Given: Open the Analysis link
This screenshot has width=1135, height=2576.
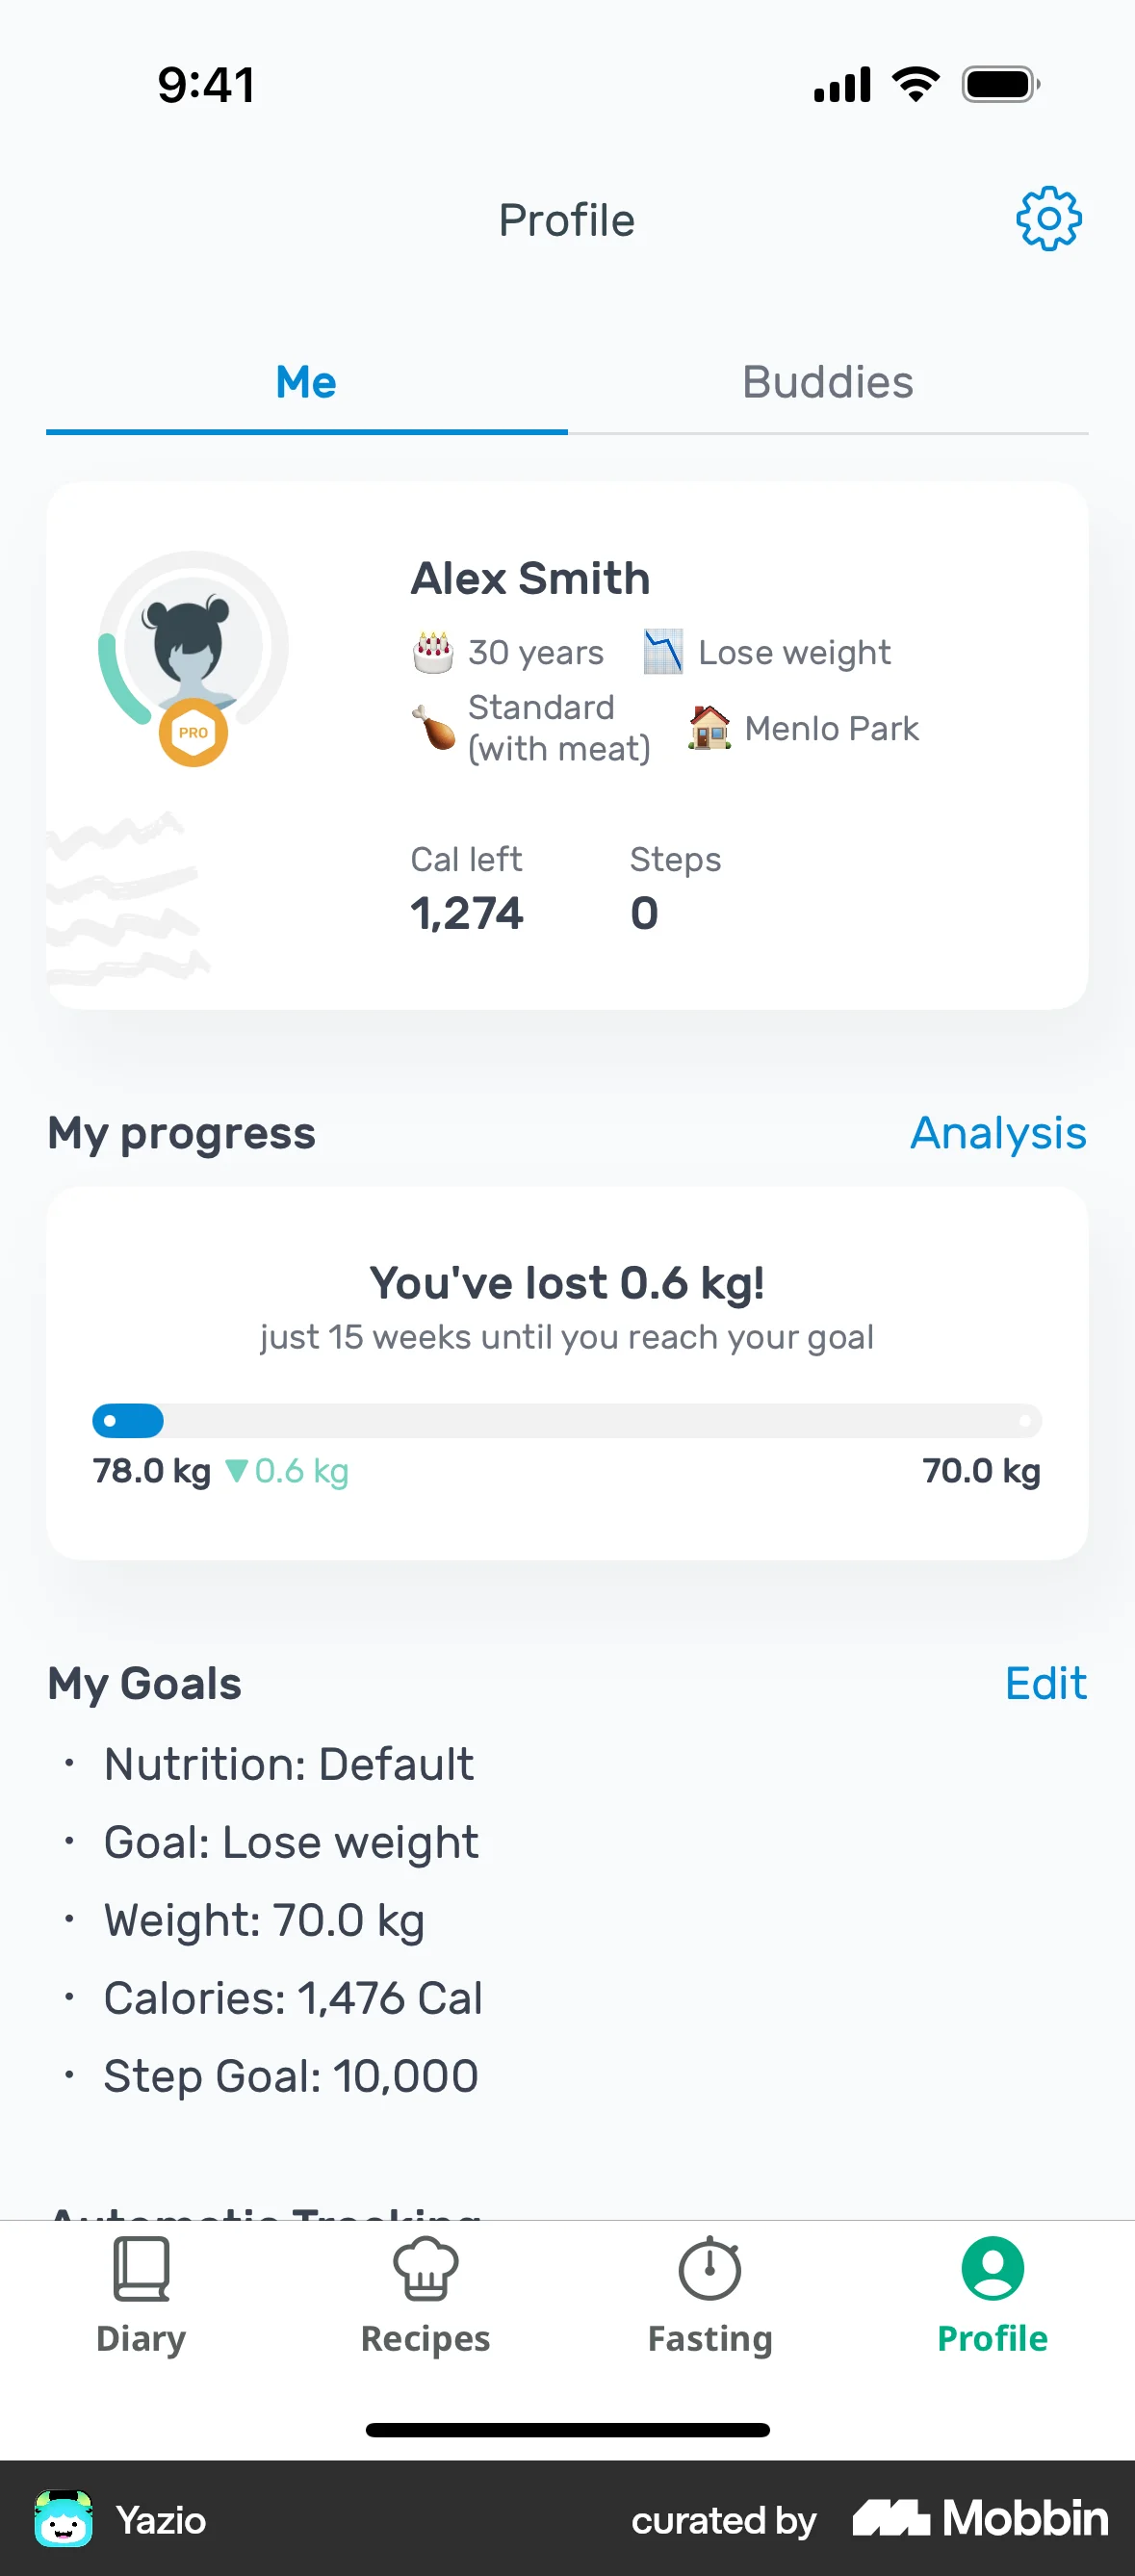Looking at the screenshot, I should pyautogui.click(x=997, y=1133).
